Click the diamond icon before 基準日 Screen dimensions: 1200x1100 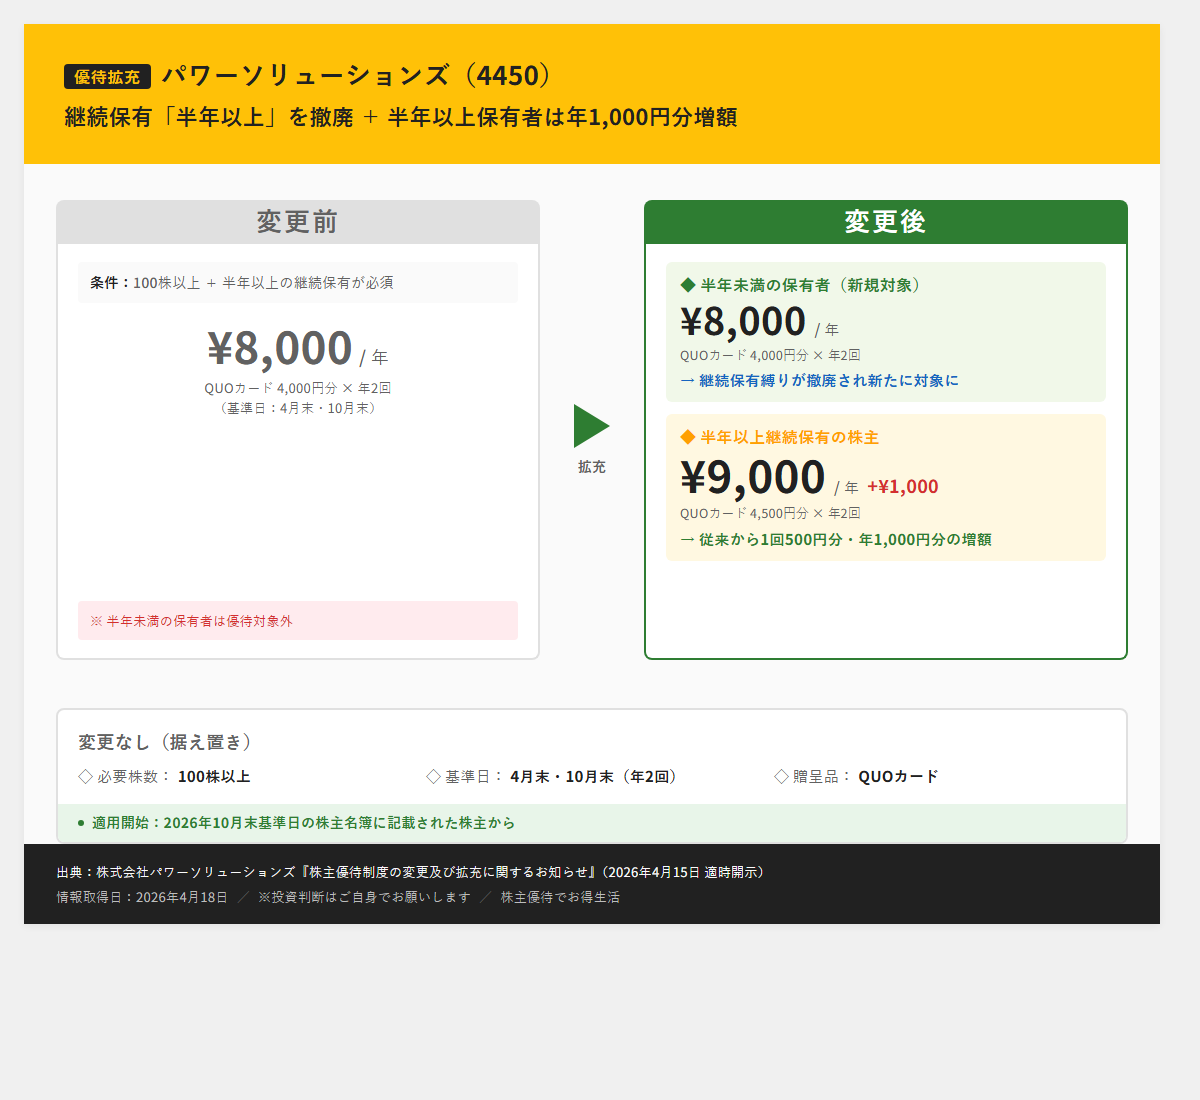coord(433,776)
